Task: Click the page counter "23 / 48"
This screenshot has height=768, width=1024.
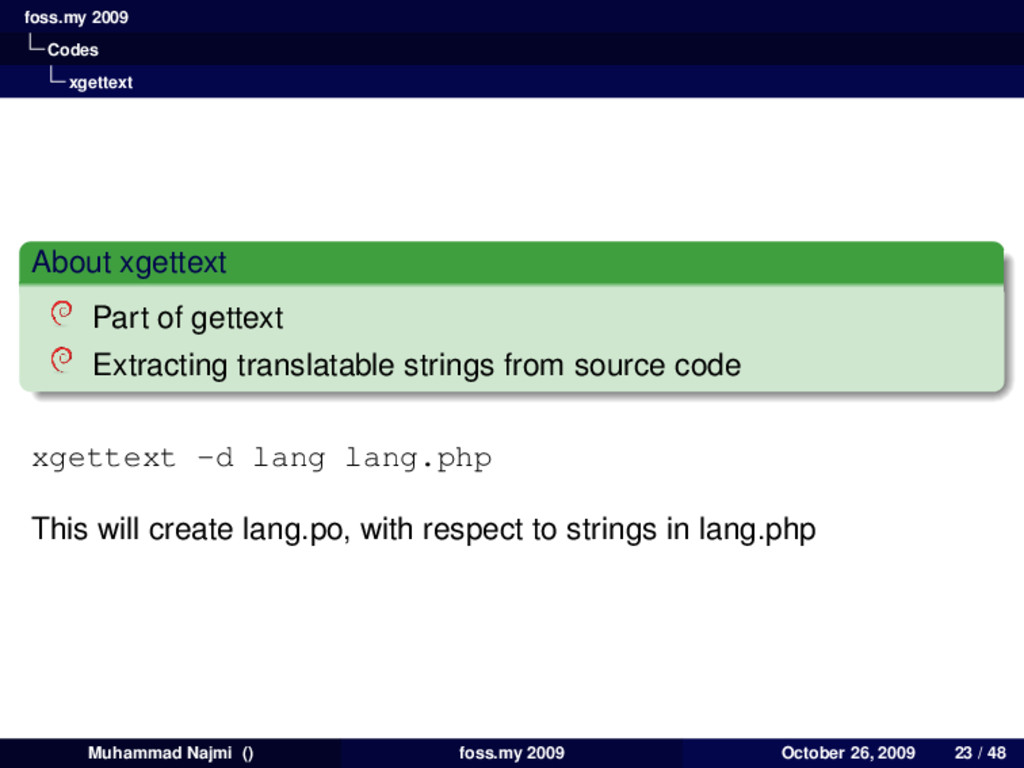Action: (980, 753)
